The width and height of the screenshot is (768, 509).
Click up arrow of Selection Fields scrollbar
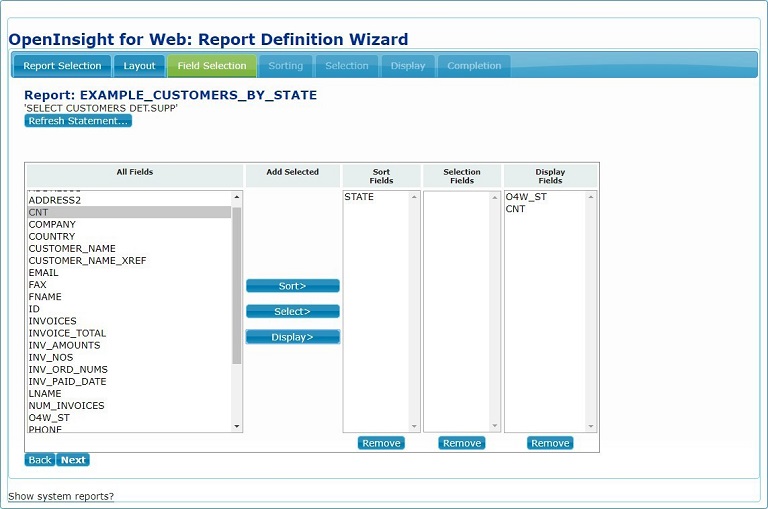coord(495,197)
